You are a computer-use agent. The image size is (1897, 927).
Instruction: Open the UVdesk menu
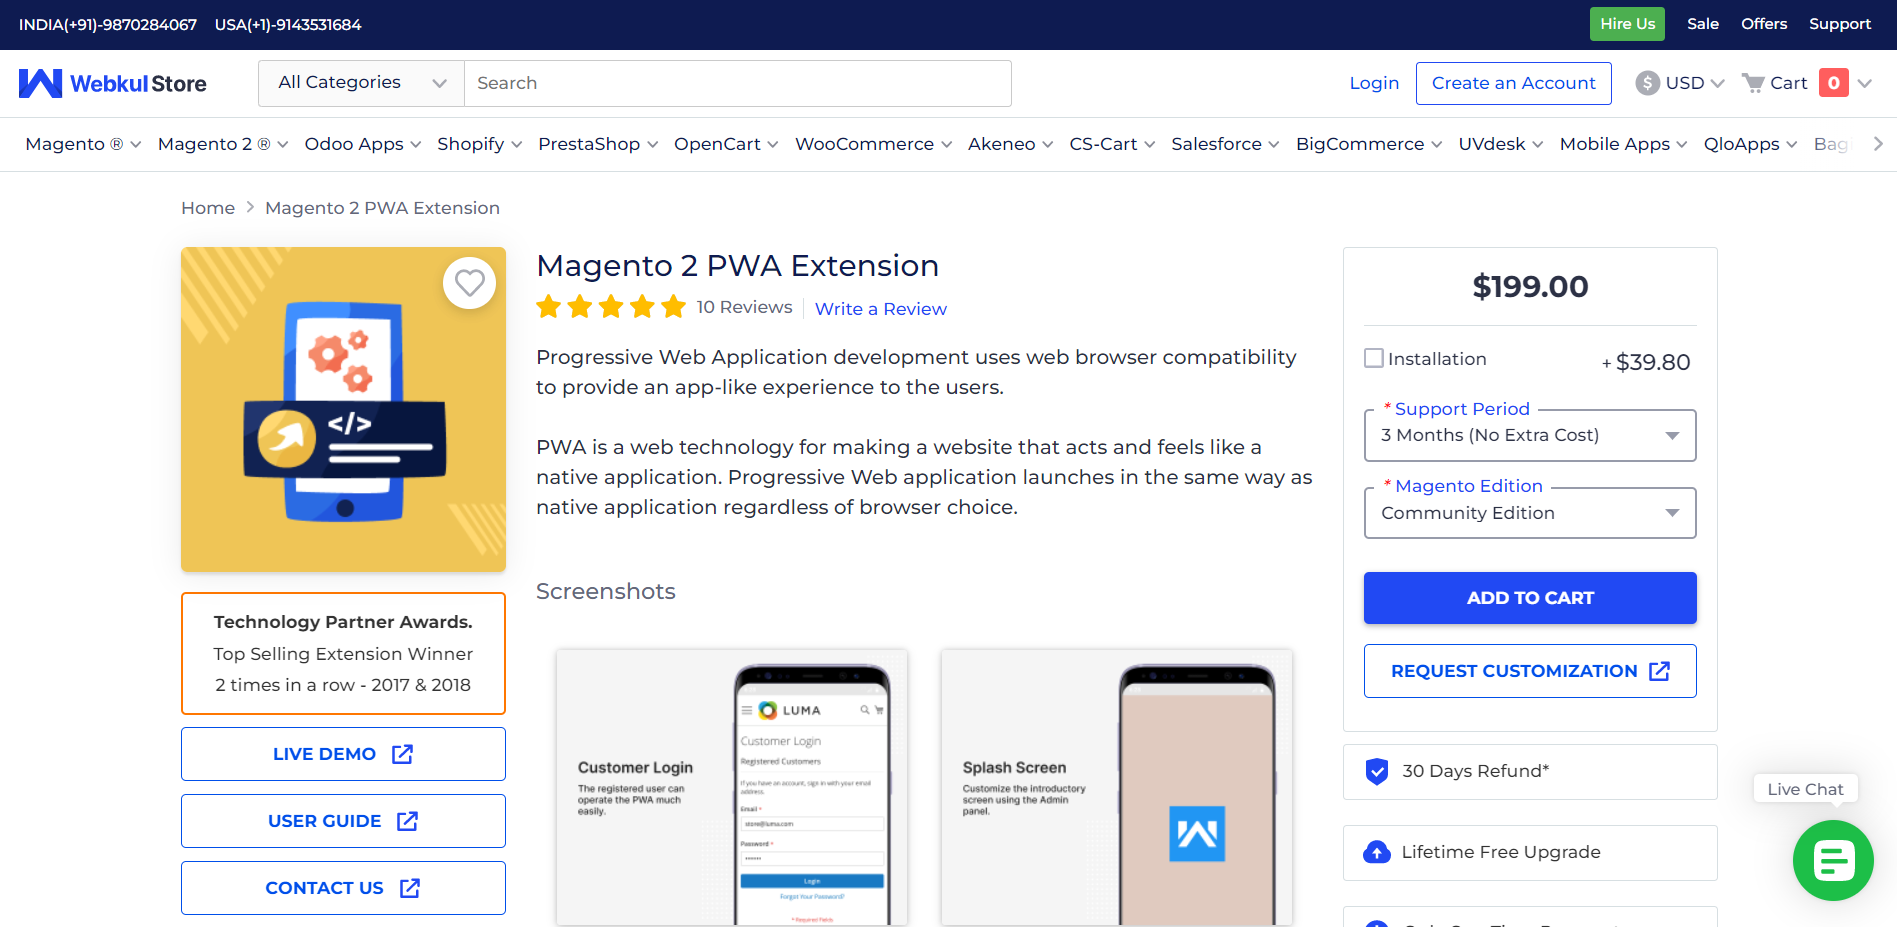click(1500, 144)
